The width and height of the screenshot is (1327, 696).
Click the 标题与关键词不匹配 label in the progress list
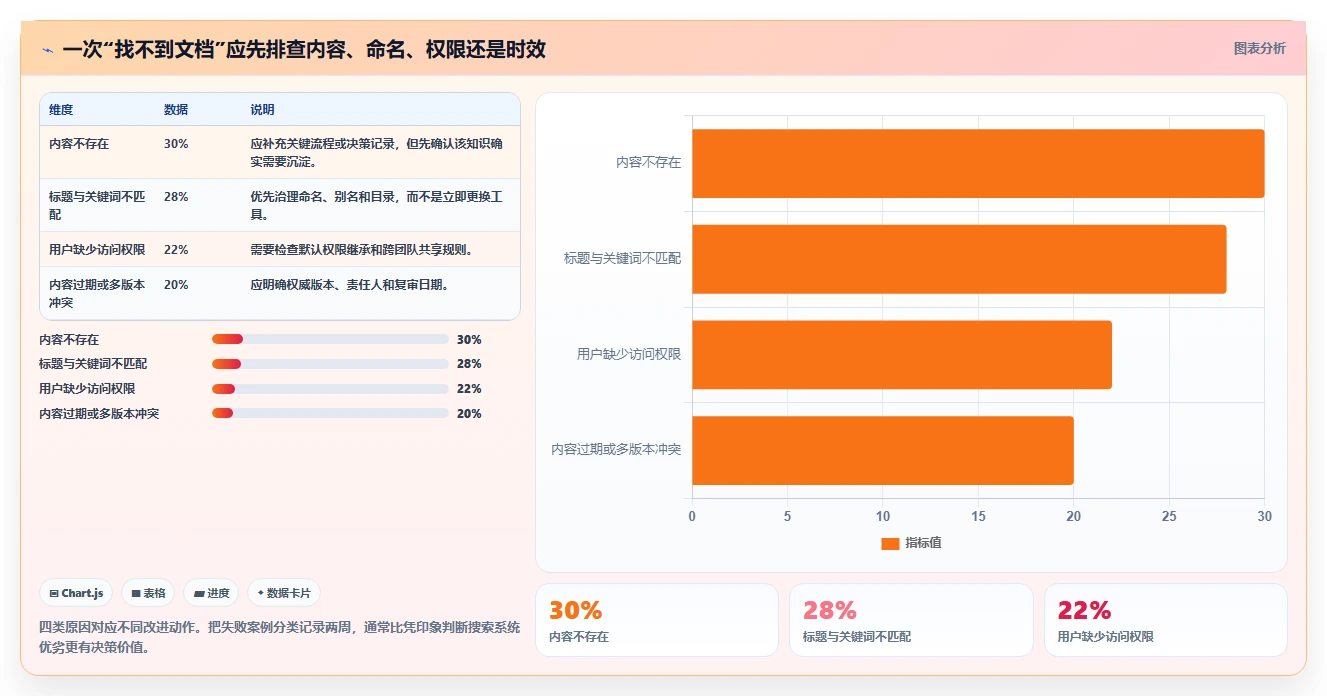point(93,364)
